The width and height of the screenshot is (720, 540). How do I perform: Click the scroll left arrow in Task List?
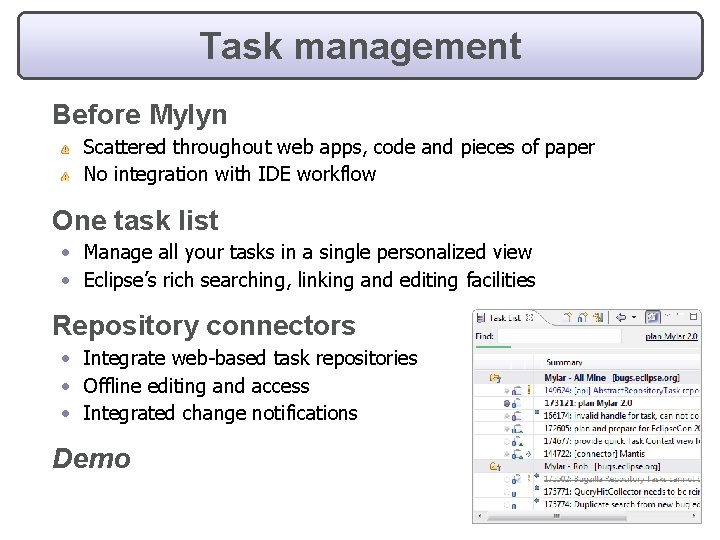click(480, 516)
